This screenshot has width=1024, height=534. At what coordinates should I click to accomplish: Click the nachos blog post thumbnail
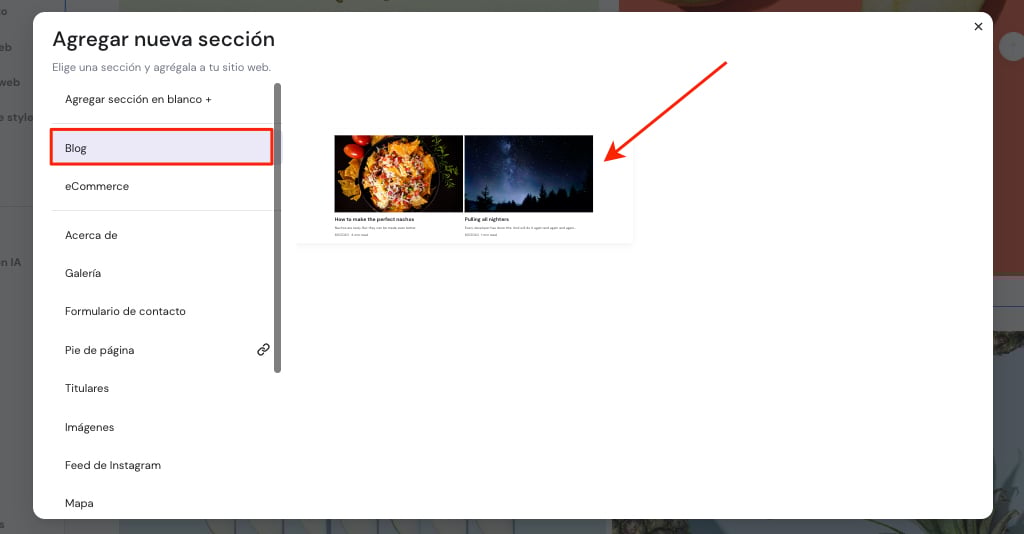[x=398, y=173]
